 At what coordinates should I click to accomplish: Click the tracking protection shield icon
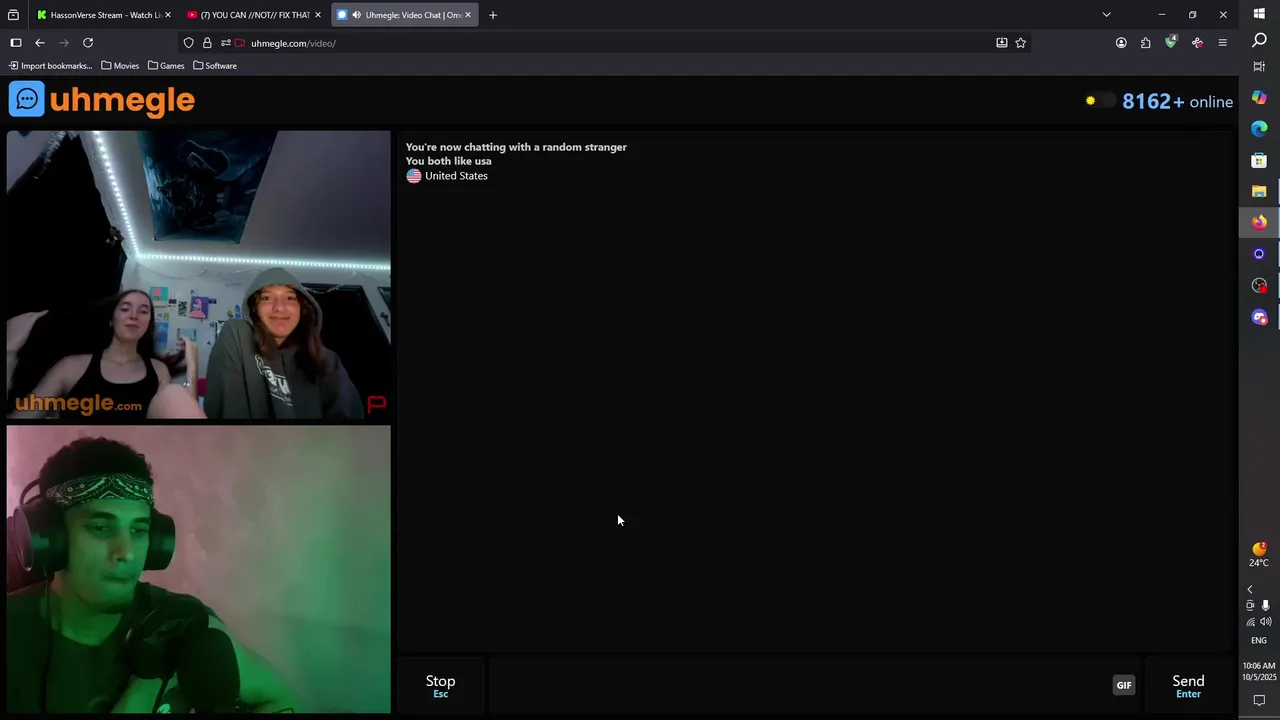click(188, 43)
